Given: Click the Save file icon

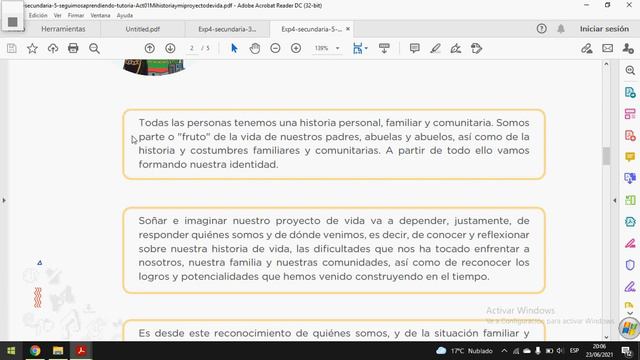Looking at the screenshot, I should click(11, 49).
